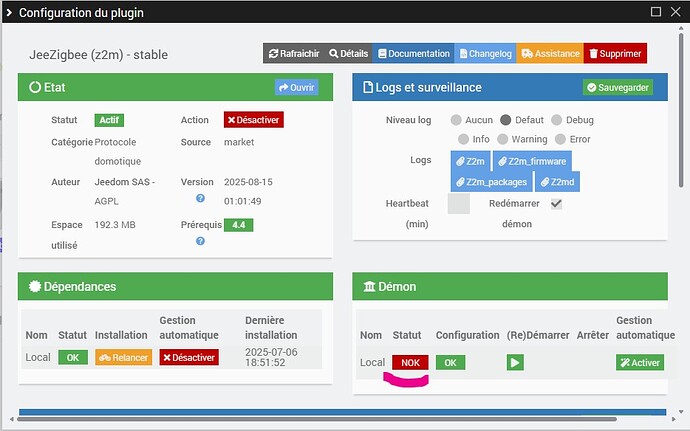Click the JeeZigbee (z2m) - stable title
Screen dimensions: 690x431
tap(99, 55)
